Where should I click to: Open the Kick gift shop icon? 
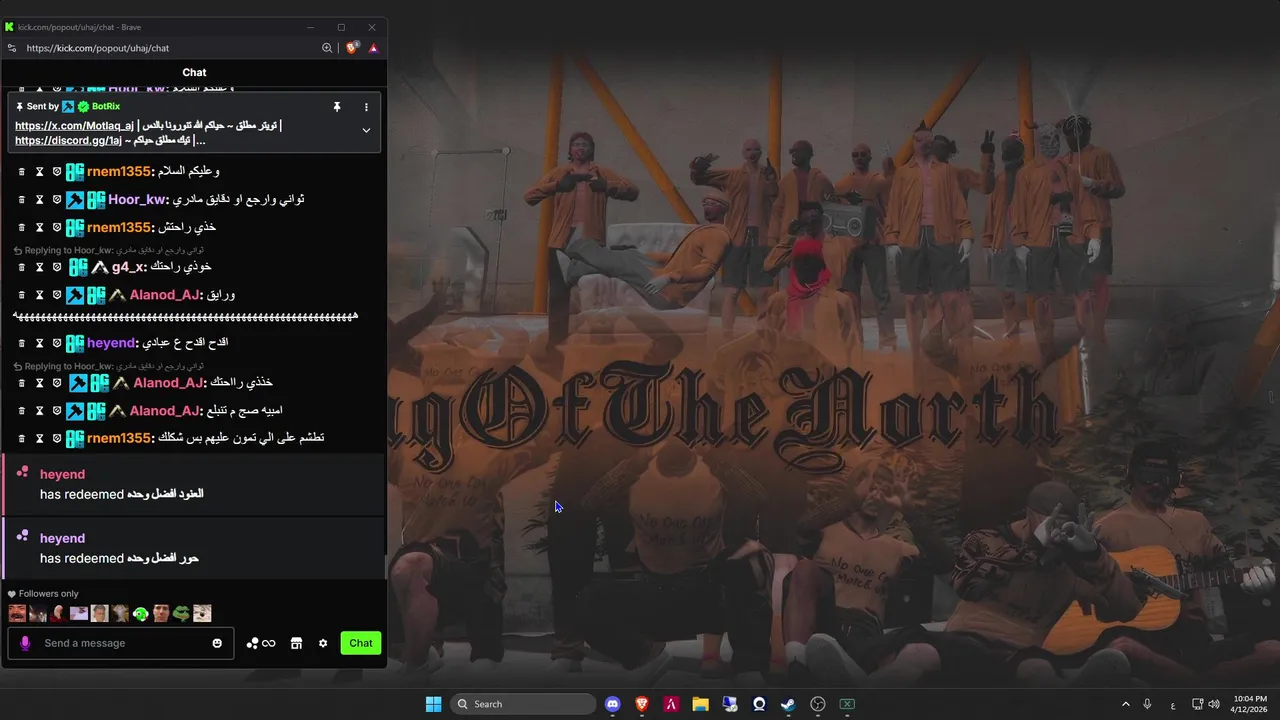(x=296, y=643)
